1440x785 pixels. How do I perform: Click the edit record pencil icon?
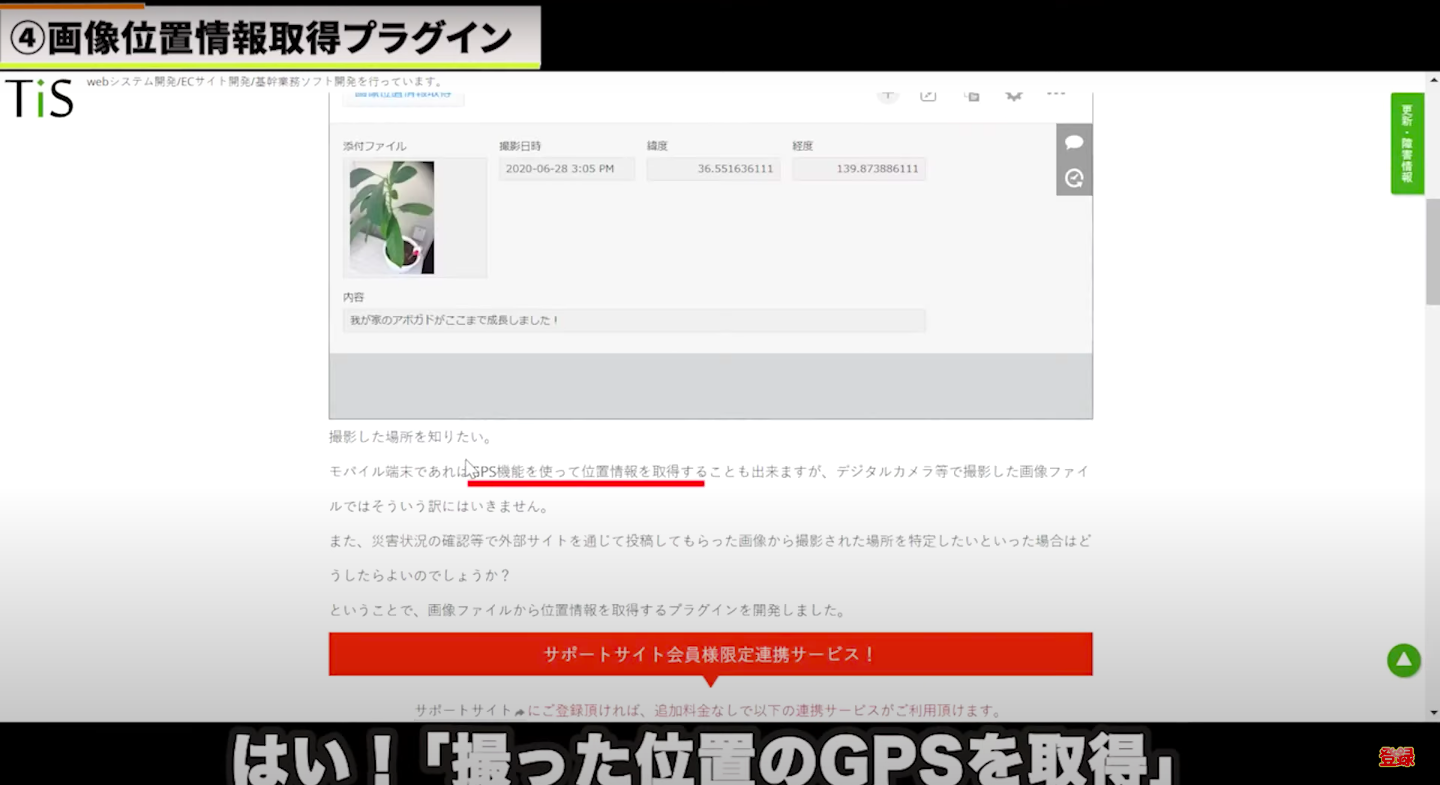[x=928, y=96]
